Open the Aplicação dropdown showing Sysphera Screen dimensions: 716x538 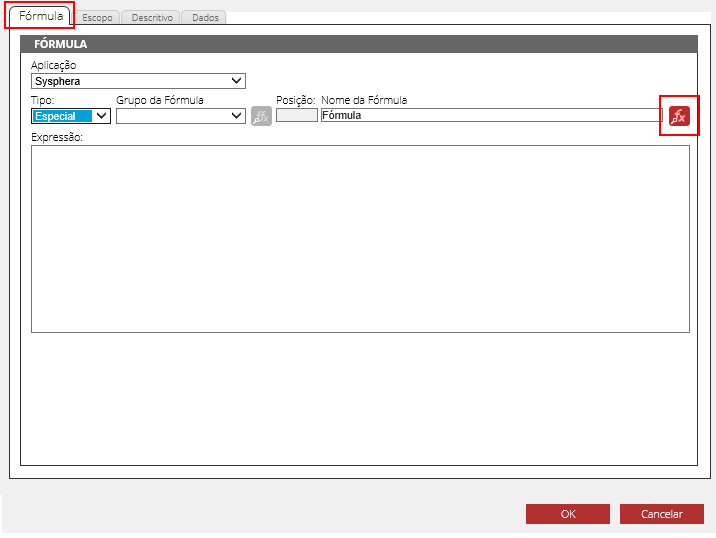[x=138, y=81]
